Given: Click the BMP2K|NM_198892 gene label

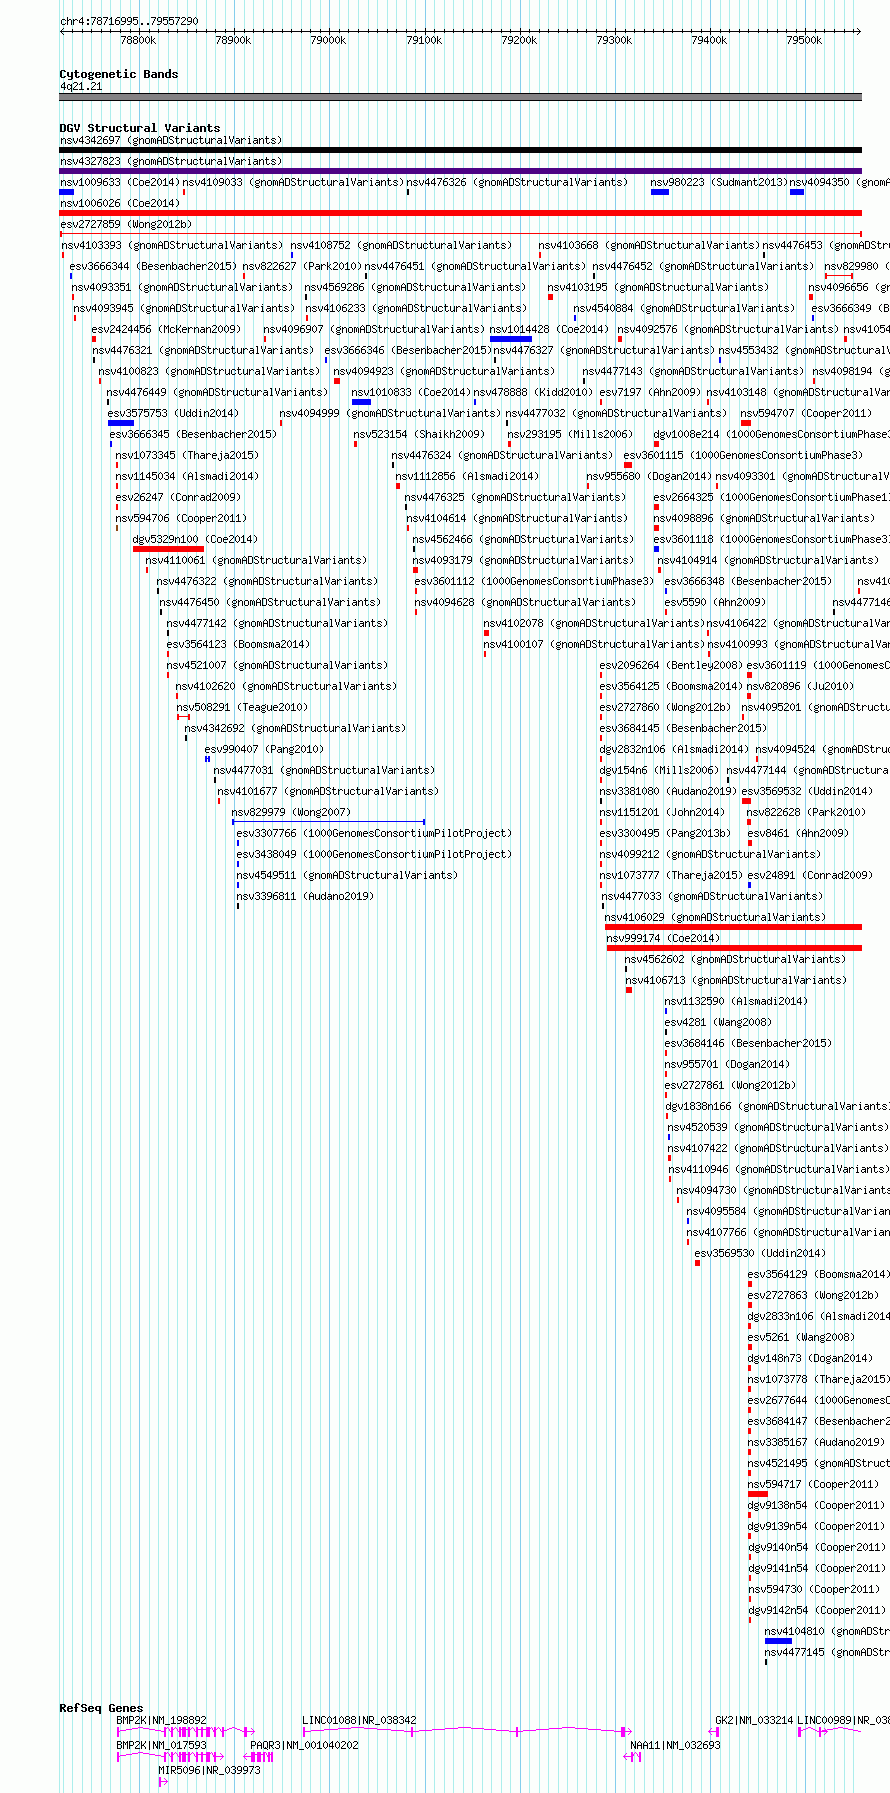Looking at the screenshot, I should [162, 1720].
